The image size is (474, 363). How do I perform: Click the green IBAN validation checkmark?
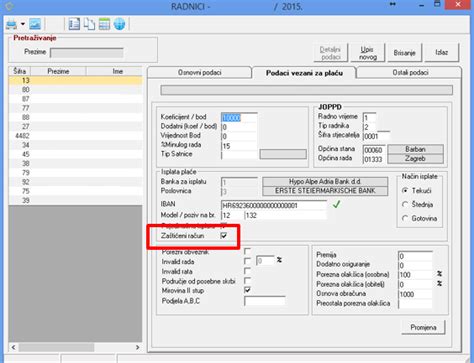coord(336,204)
